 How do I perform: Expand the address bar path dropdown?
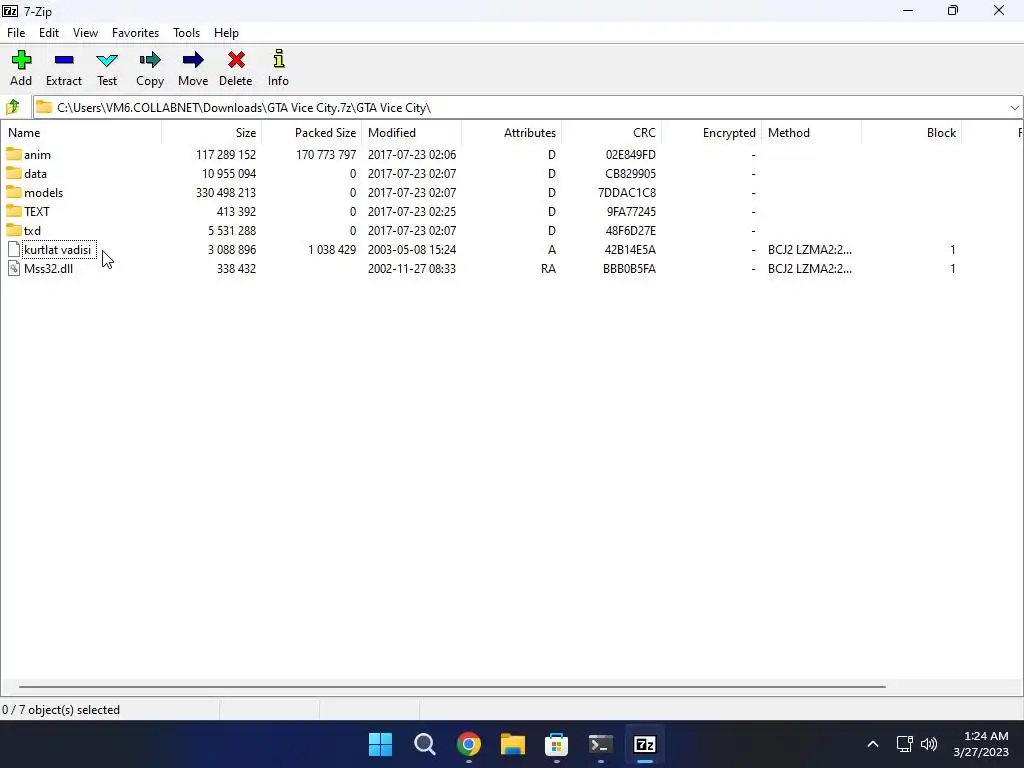tap(1014, 108)
